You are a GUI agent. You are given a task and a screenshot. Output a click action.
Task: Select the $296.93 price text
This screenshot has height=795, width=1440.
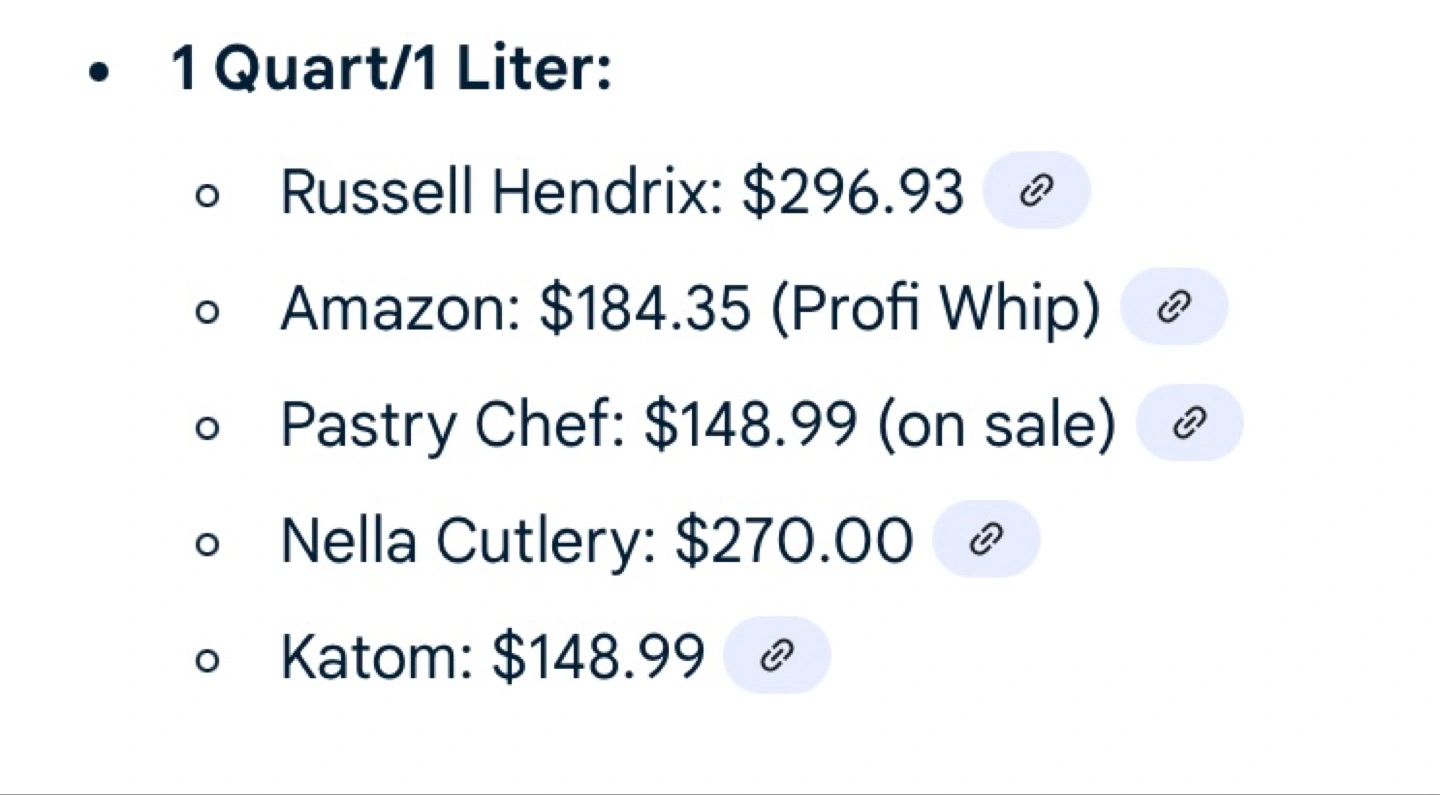(853, 191)
